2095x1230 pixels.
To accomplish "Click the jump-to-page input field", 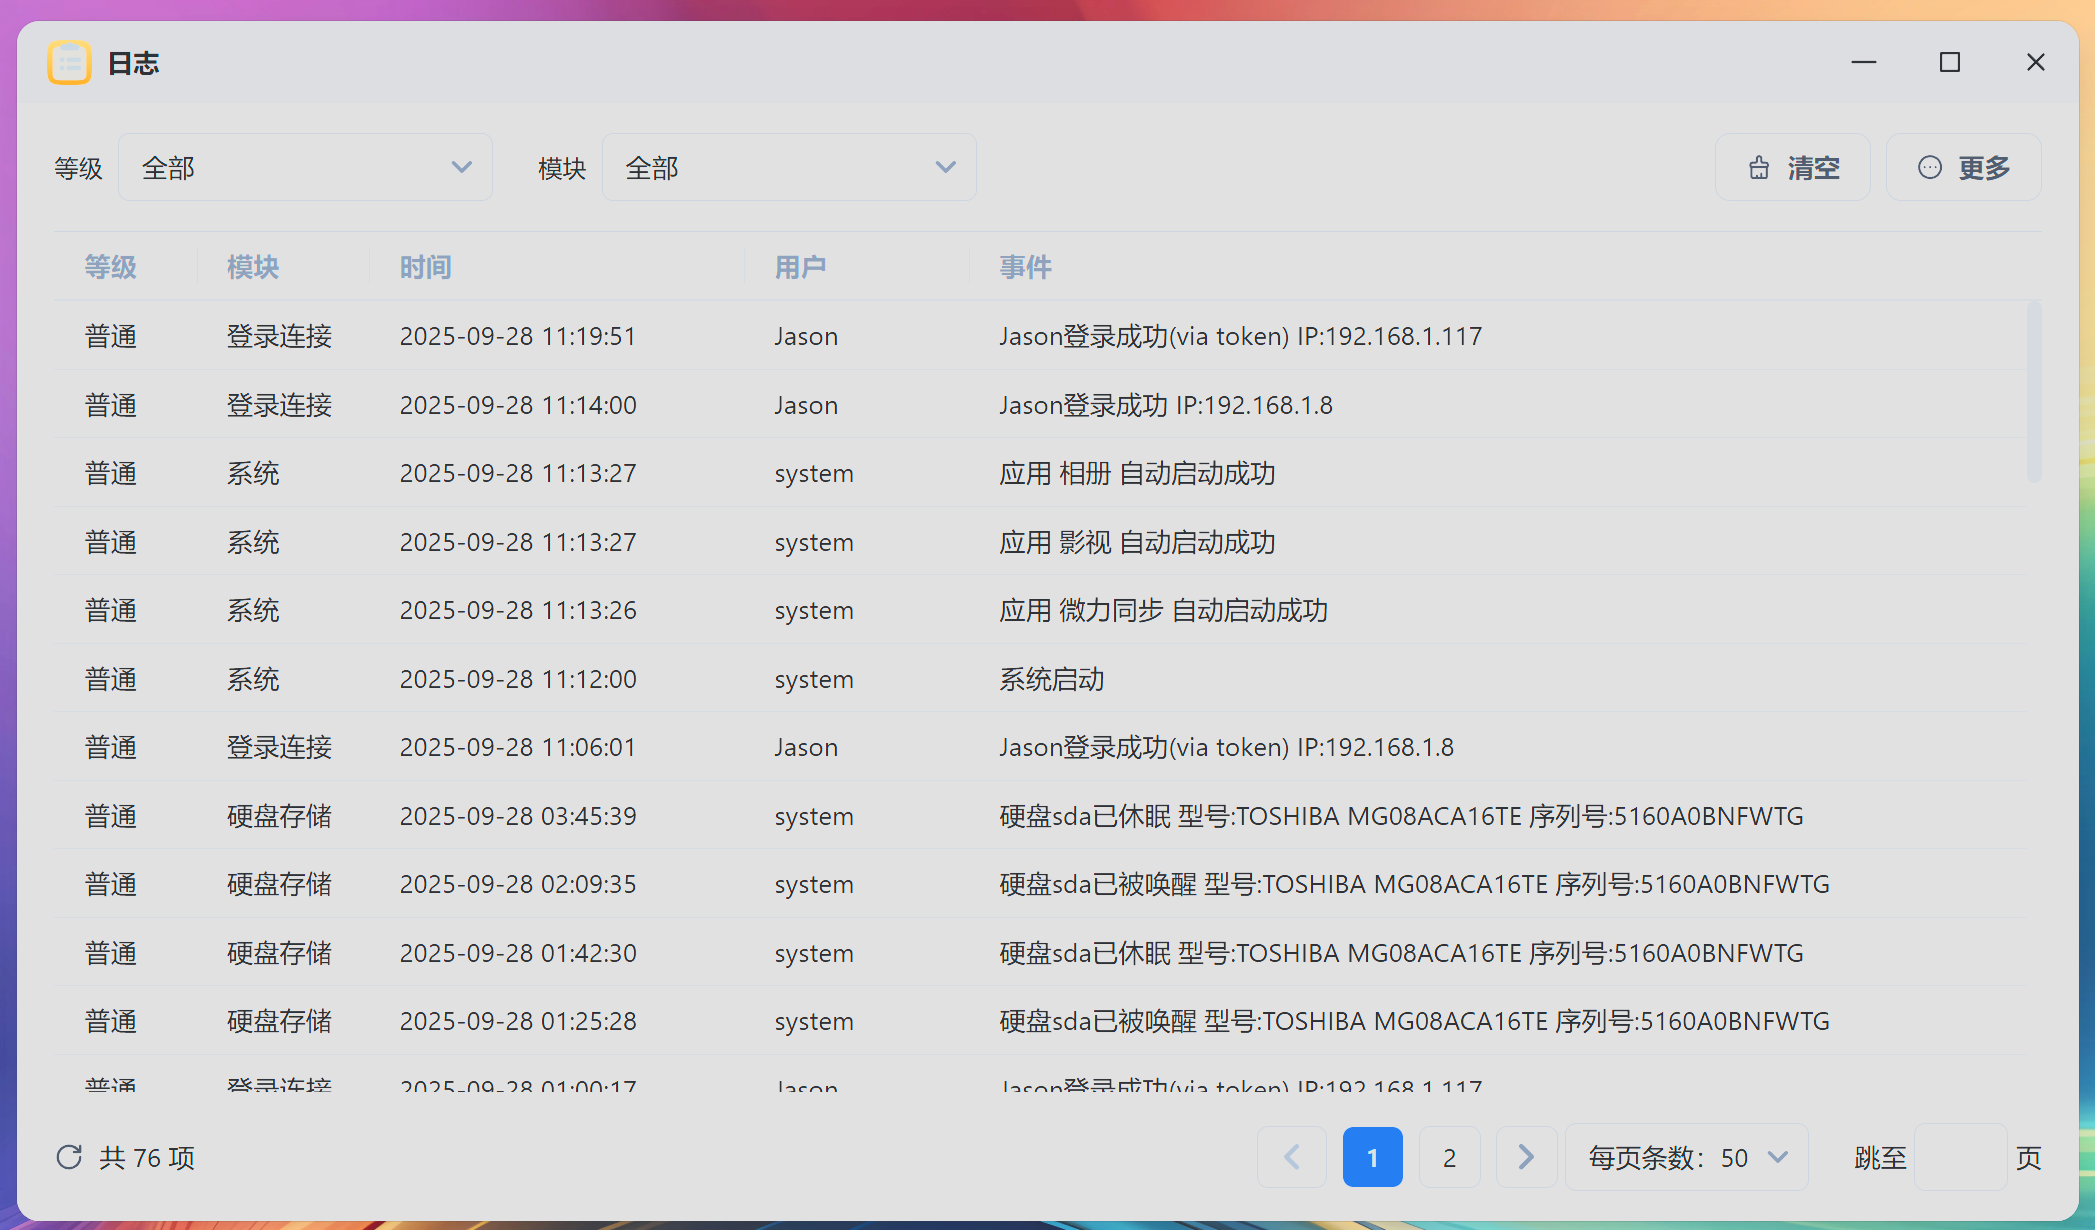I will 1959,1157.
